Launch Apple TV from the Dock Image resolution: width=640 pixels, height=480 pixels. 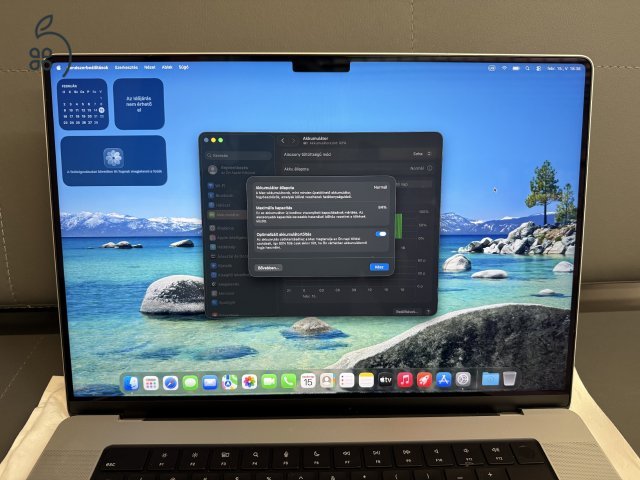click(x=385, y=380)
